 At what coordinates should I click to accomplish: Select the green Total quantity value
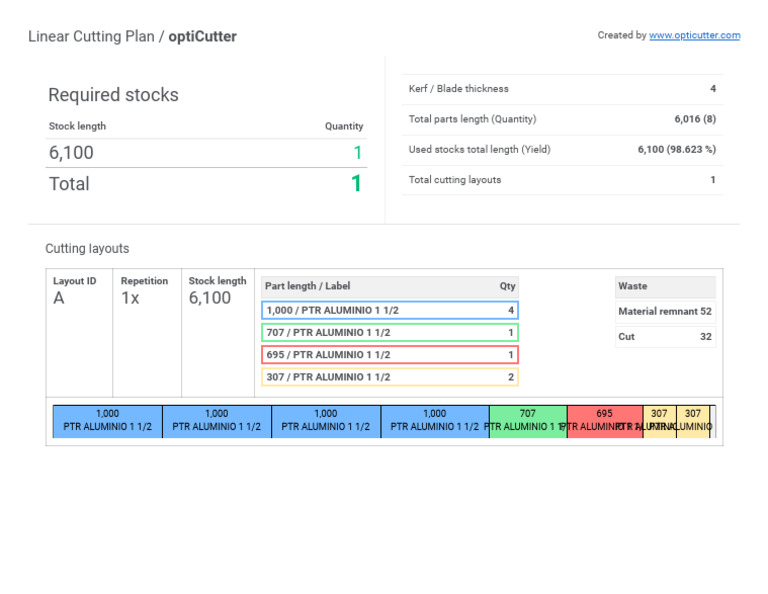point(356,184)
